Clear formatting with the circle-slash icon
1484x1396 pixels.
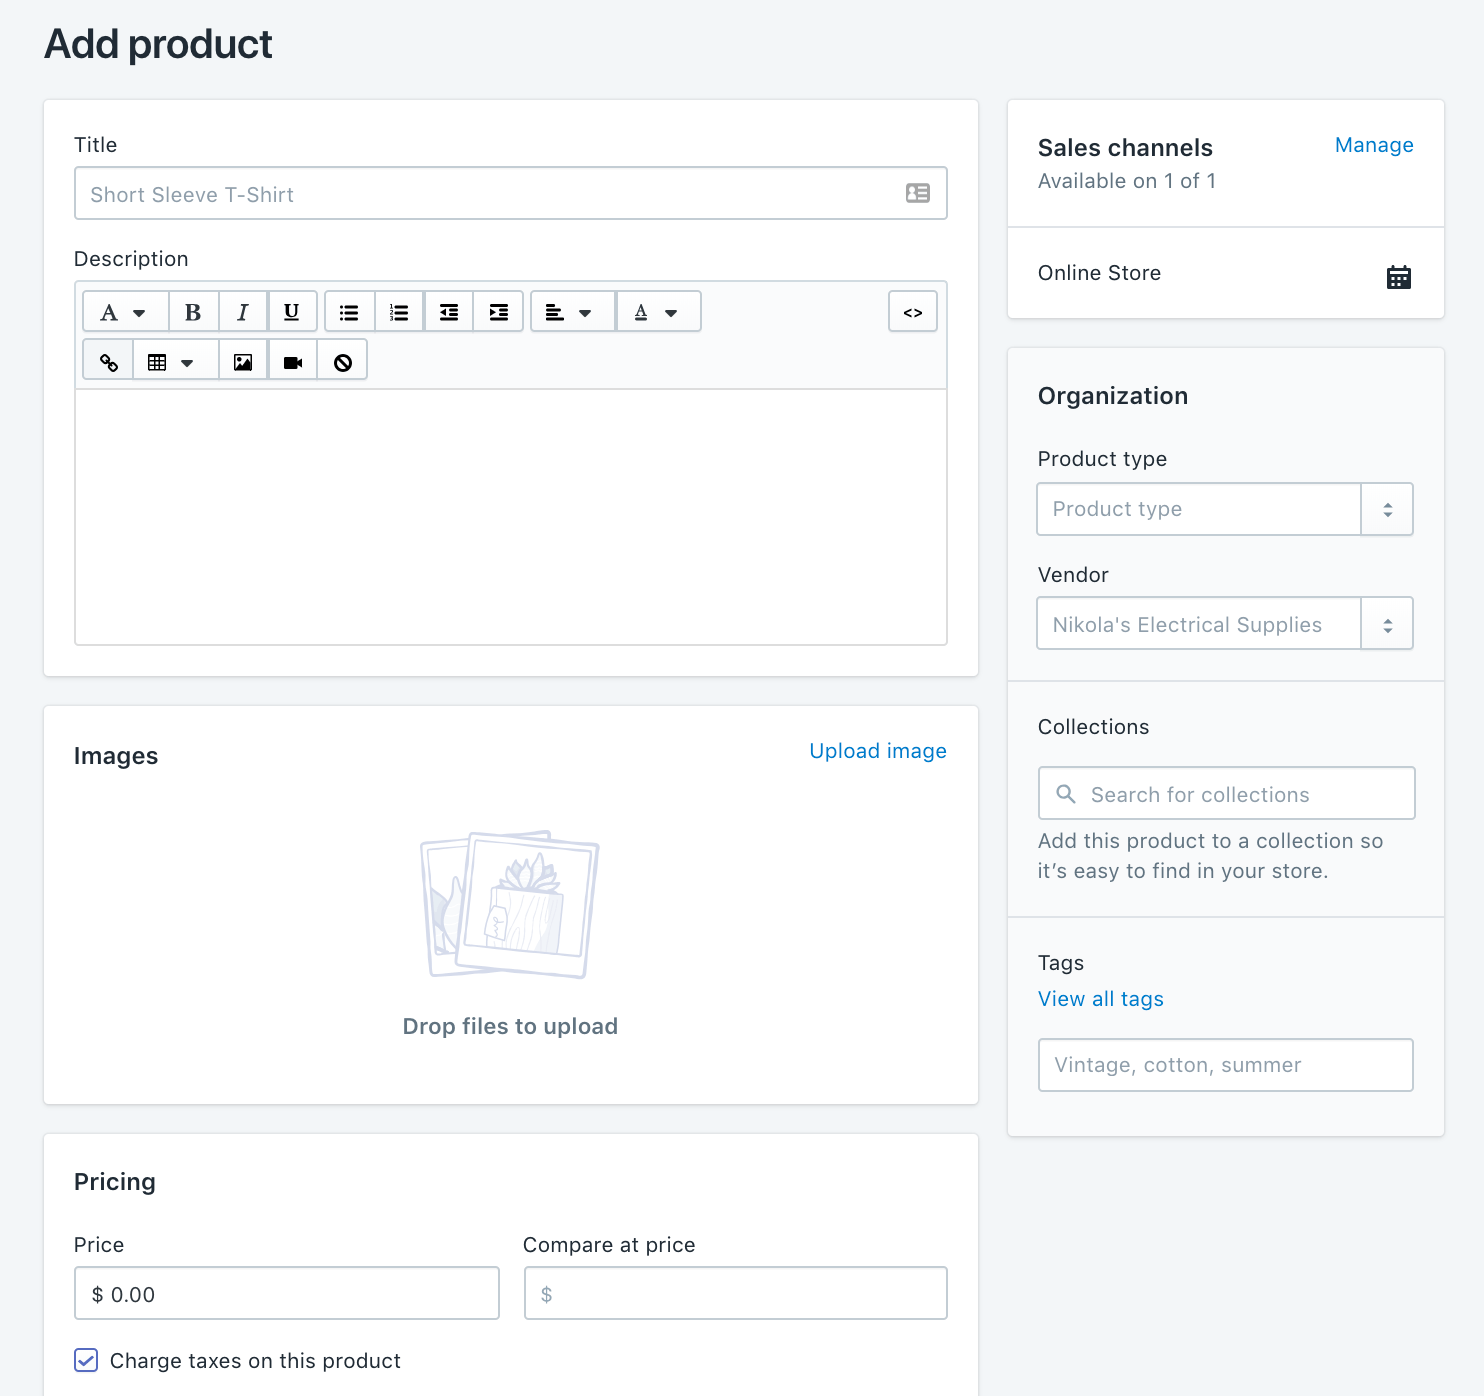[343, 362]
